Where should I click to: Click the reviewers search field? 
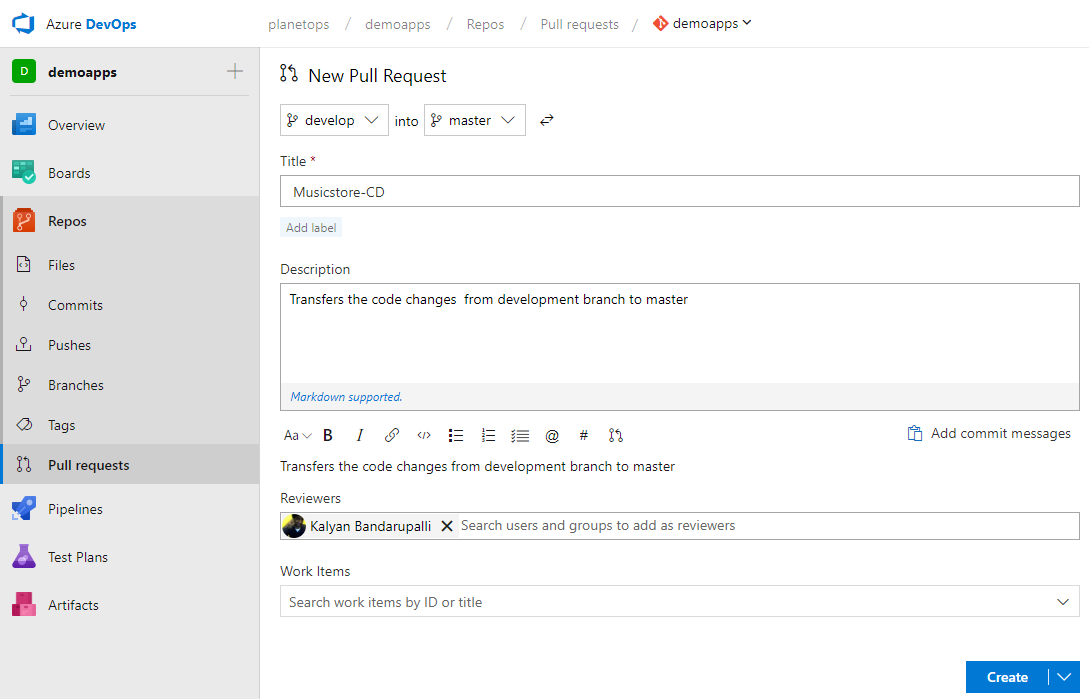(768, 526)
